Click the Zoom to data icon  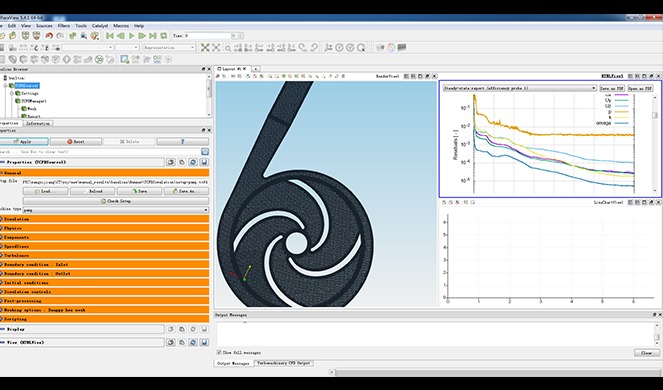click(x=216, y=48)
